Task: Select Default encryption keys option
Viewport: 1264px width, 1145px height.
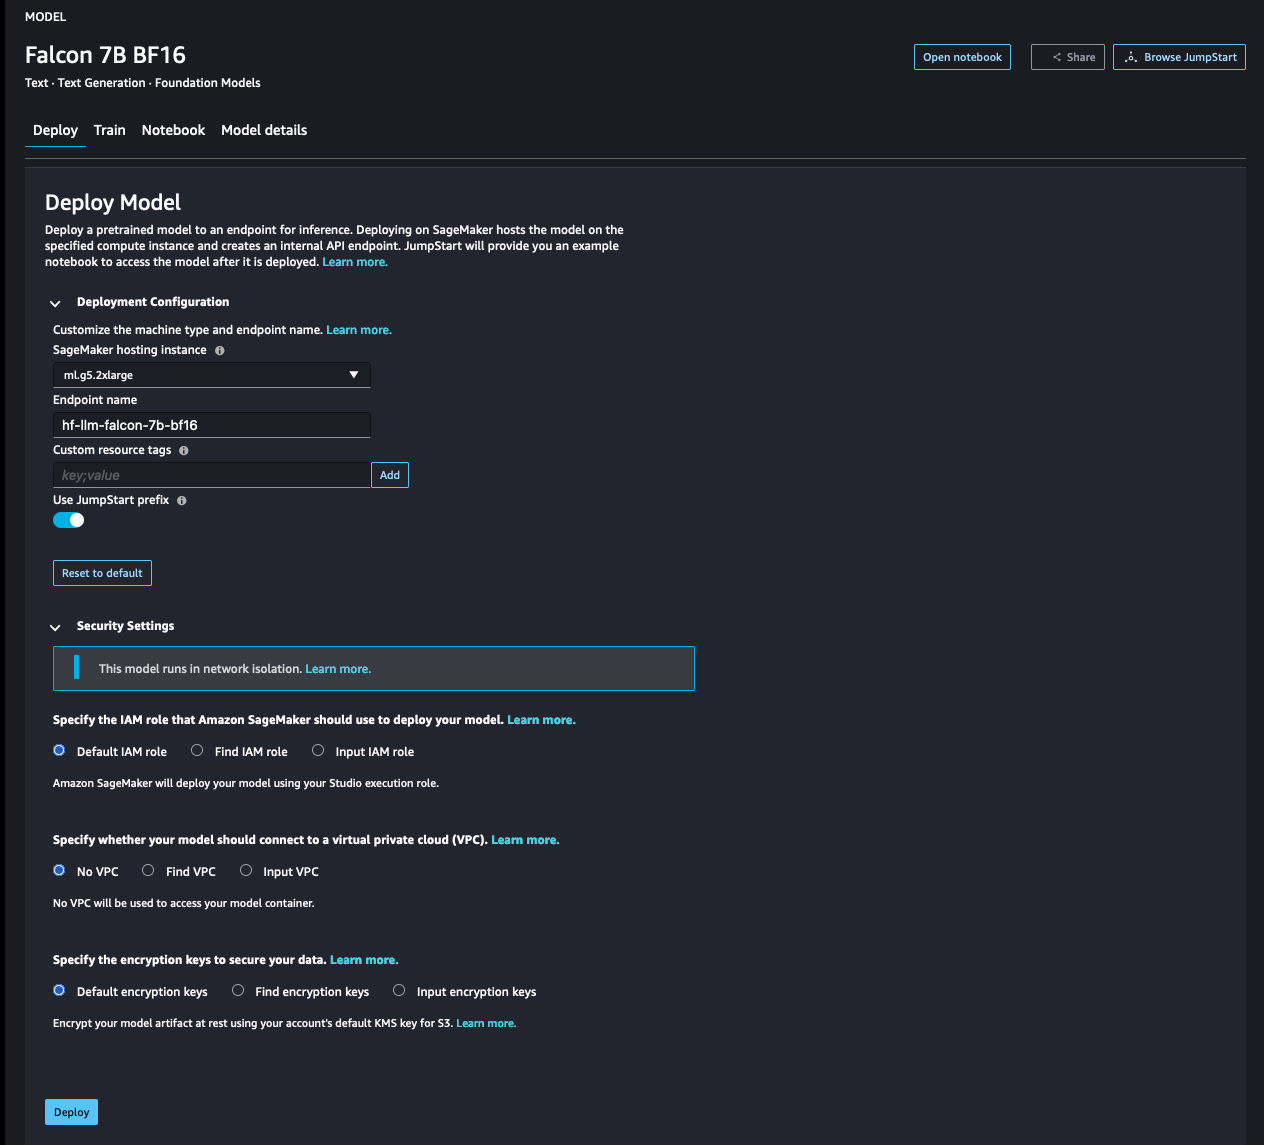Action: 59,990
